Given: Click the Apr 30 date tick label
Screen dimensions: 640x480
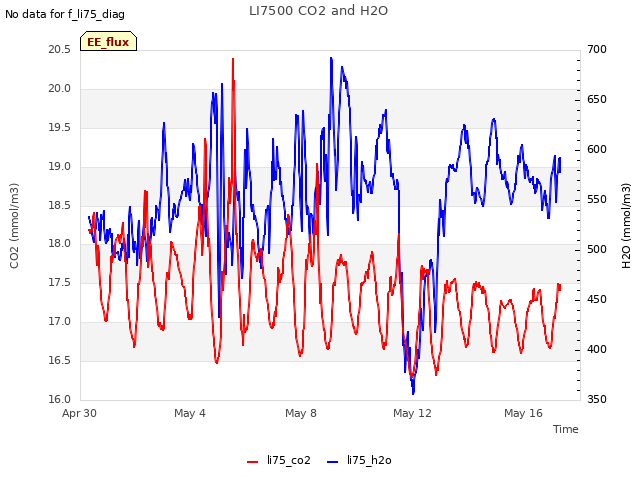Looking at the screenshot, I should coord(79,413).
